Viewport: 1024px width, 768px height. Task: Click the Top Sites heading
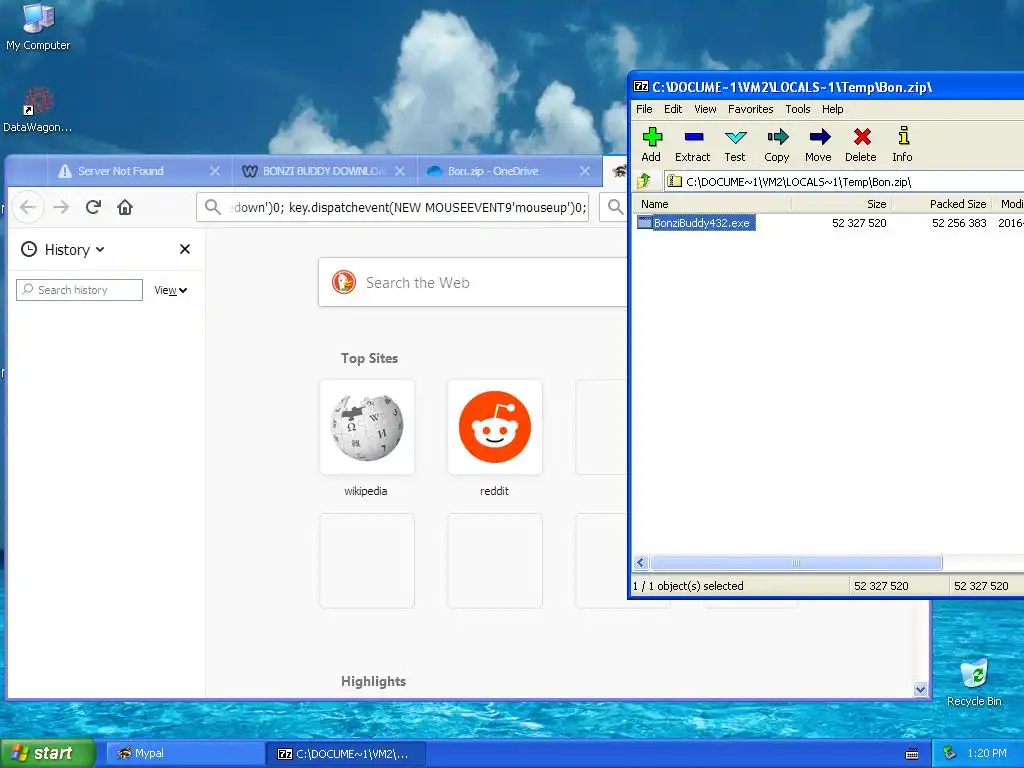click(x=369, y=358)
